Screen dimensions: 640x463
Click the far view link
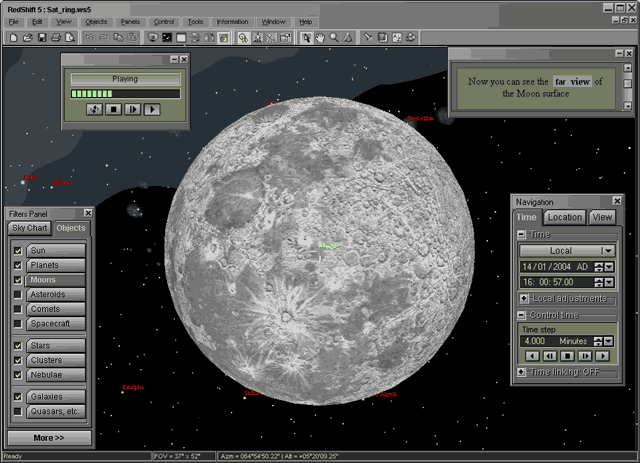pos(572,82)
